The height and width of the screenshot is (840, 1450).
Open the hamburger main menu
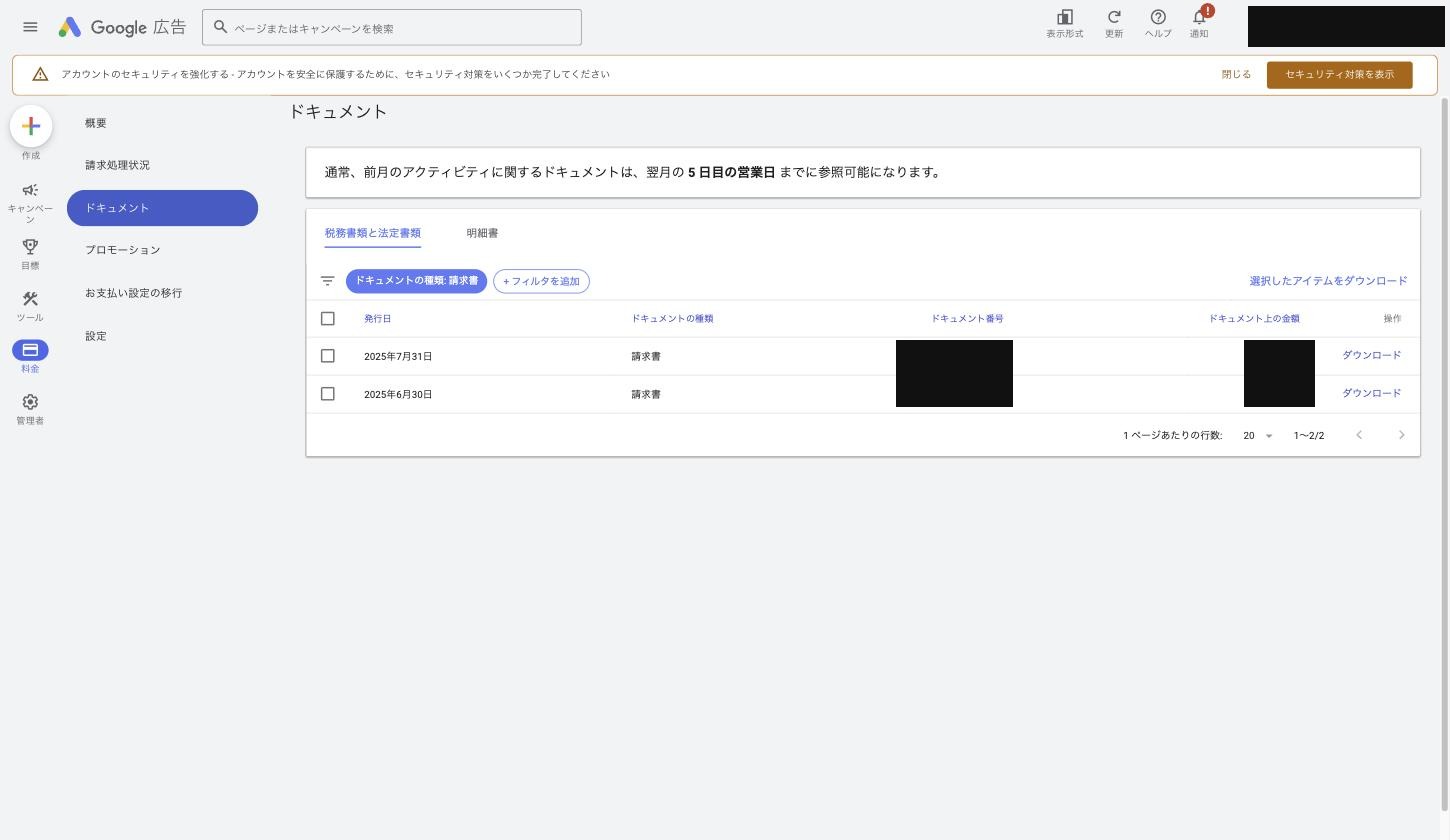click(30, 27)
